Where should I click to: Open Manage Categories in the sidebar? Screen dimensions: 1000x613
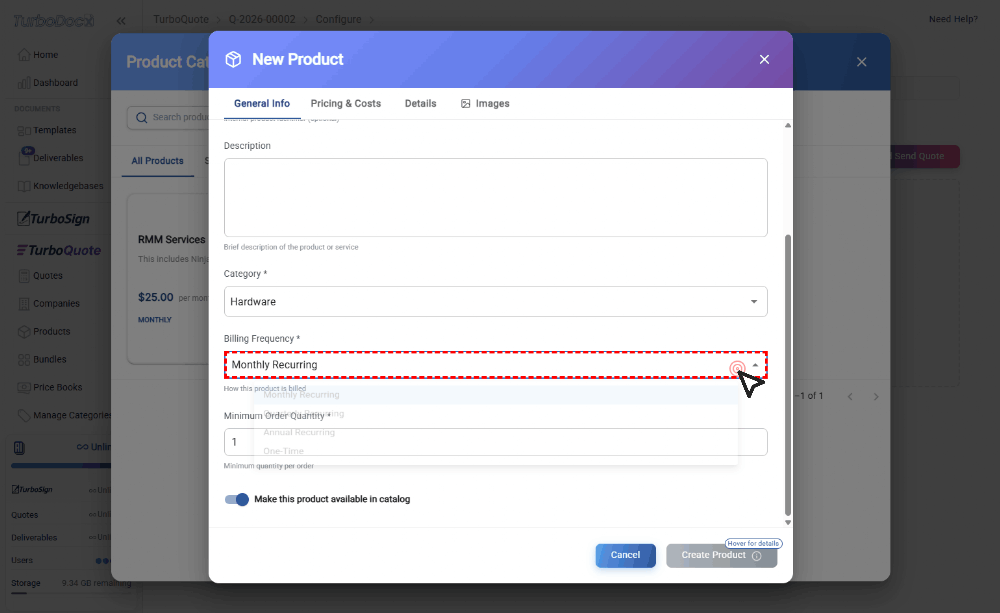click(64, 415)
